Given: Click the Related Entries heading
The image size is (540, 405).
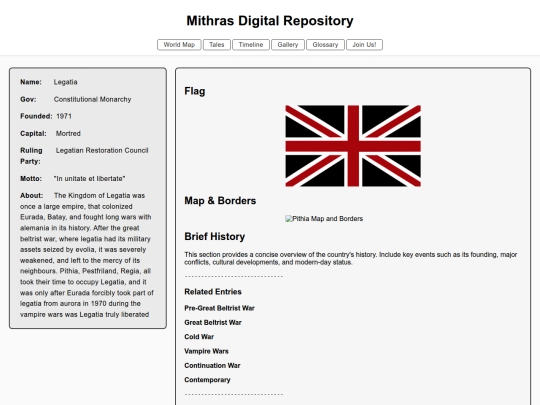Looking at the screenshot, I should [213, 292].
